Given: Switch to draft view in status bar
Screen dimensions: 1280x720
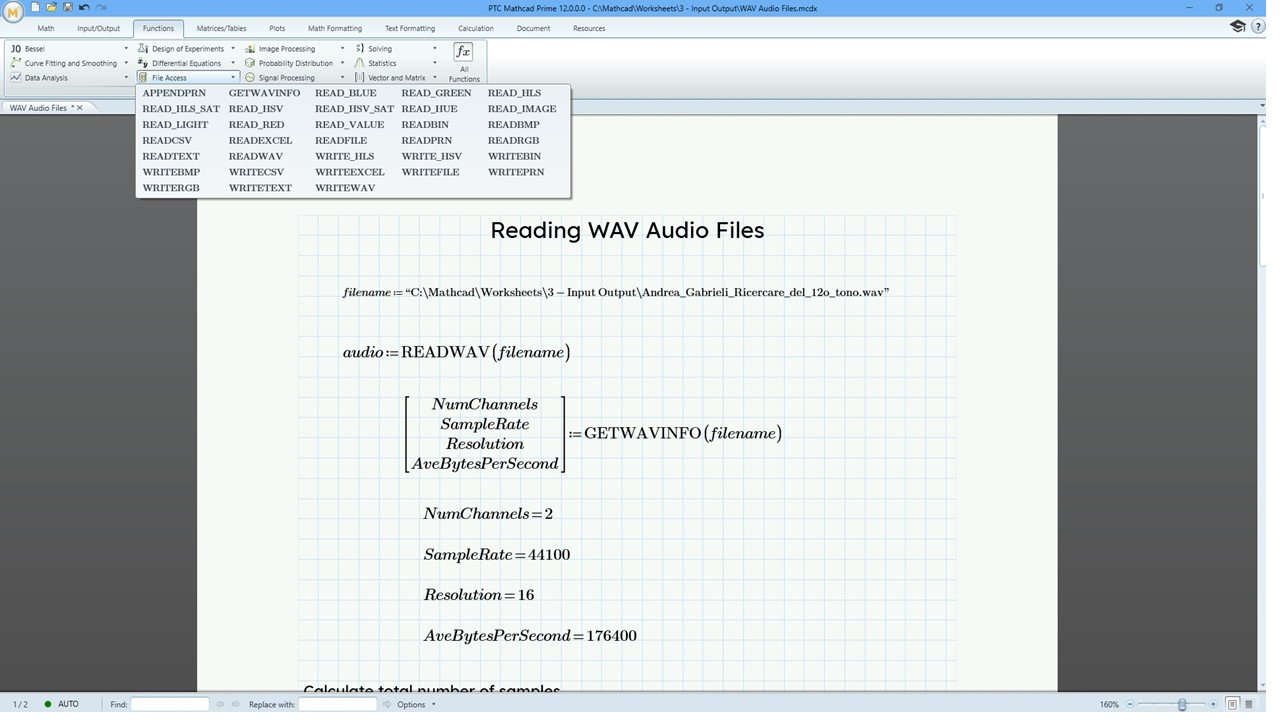Looking at the screenshot, I should (1249, 704).
